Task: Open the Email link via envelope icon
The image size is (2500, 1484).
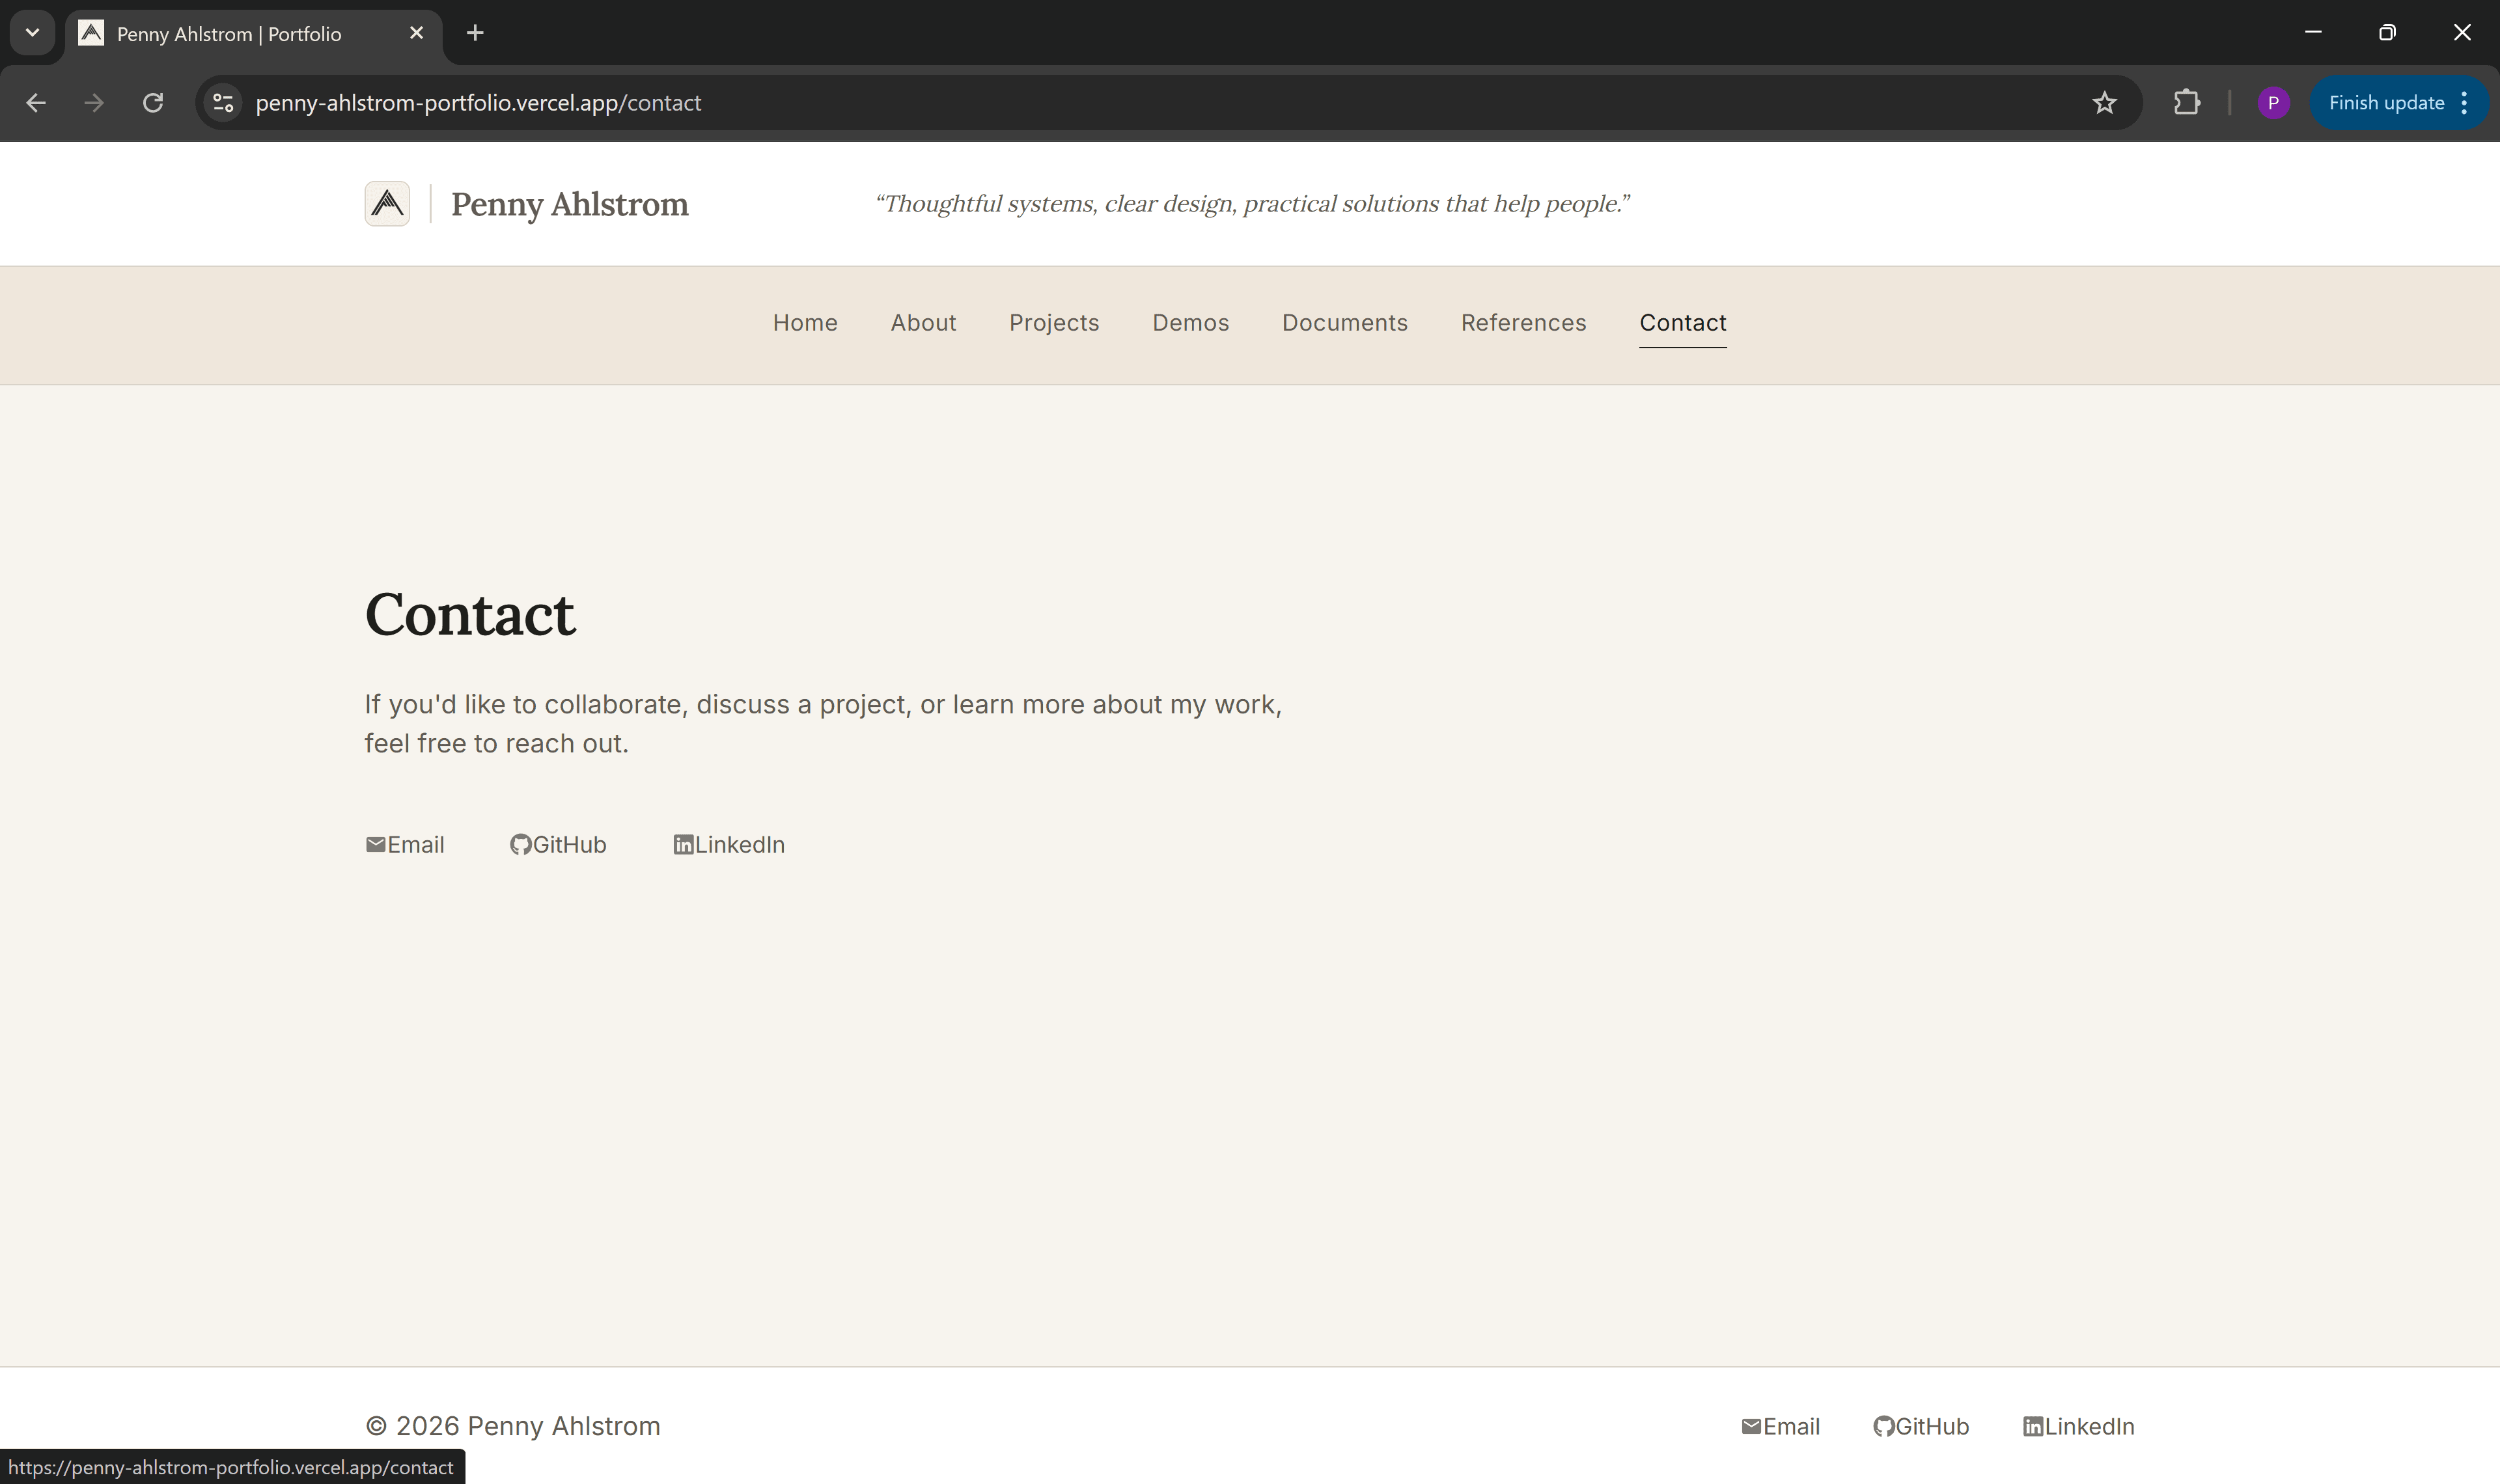Action: pyautogui.click(x=405, y=844)
